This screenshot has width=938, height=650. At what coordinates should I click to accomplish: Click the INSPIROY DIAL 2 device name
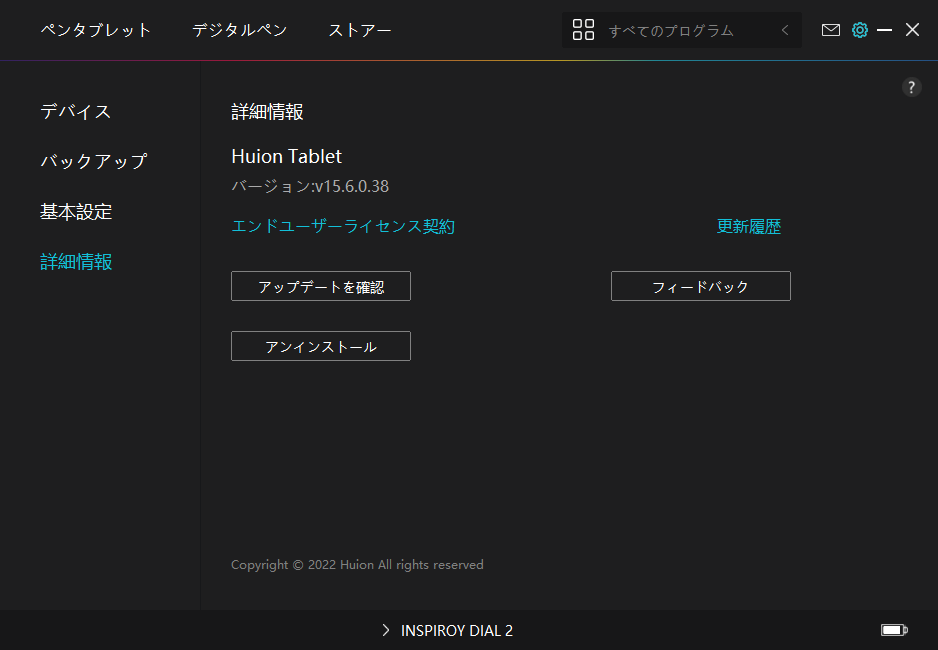click(x=456, y=630)
